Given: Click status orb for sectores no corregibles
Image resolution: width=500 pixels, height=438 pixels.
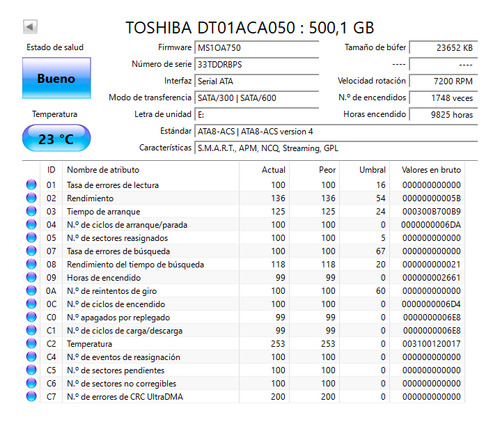Looking at the screenshot, I should click(31, 383).
